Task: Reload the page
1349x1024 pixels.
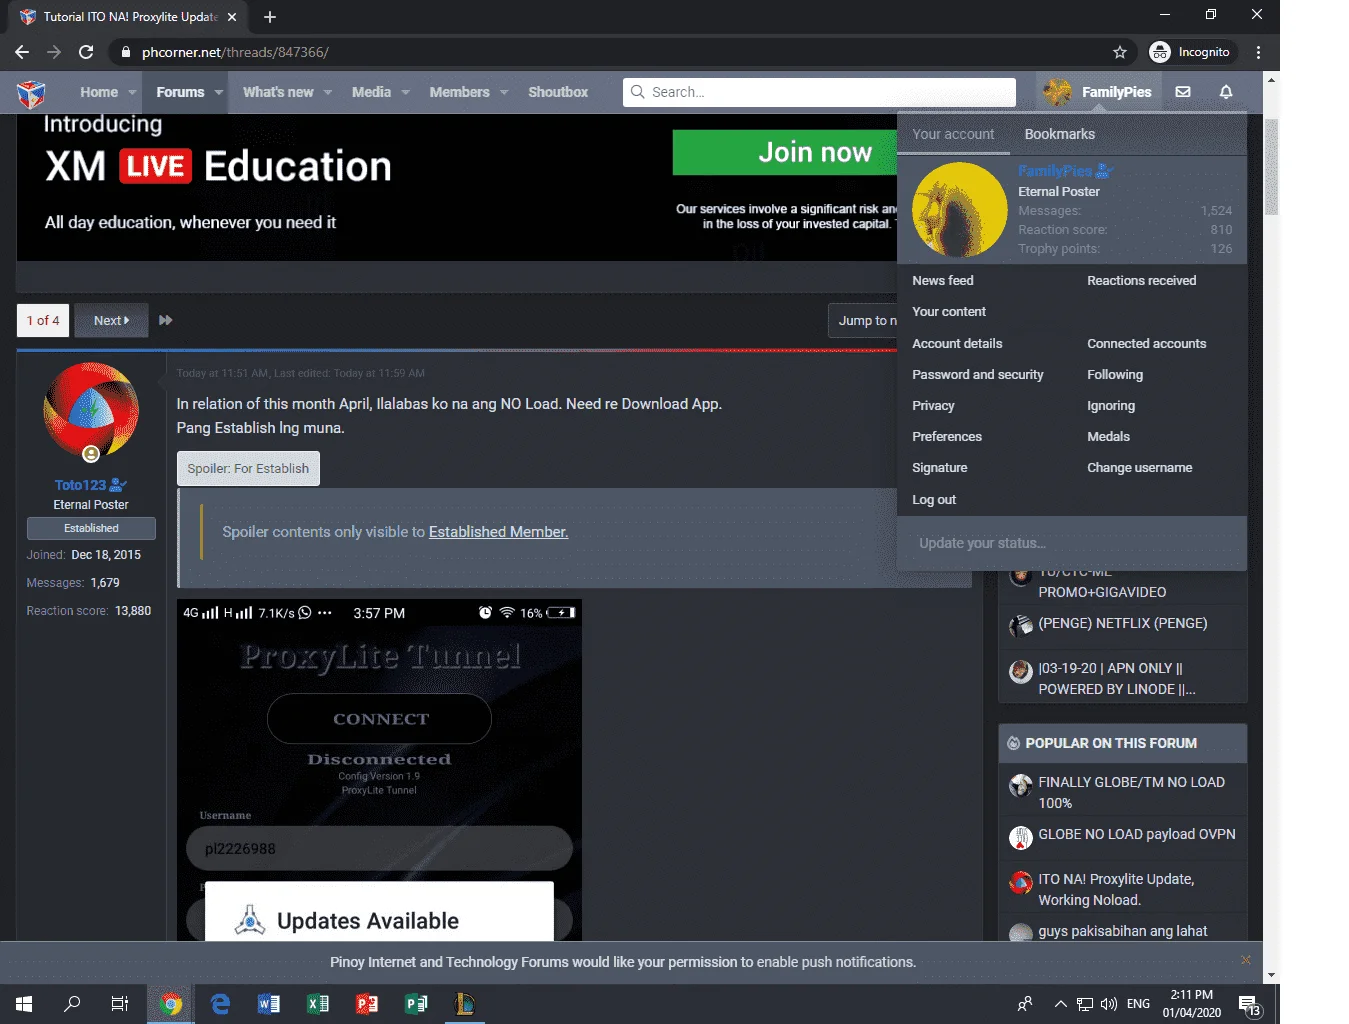Action: [x=86, y=52]
